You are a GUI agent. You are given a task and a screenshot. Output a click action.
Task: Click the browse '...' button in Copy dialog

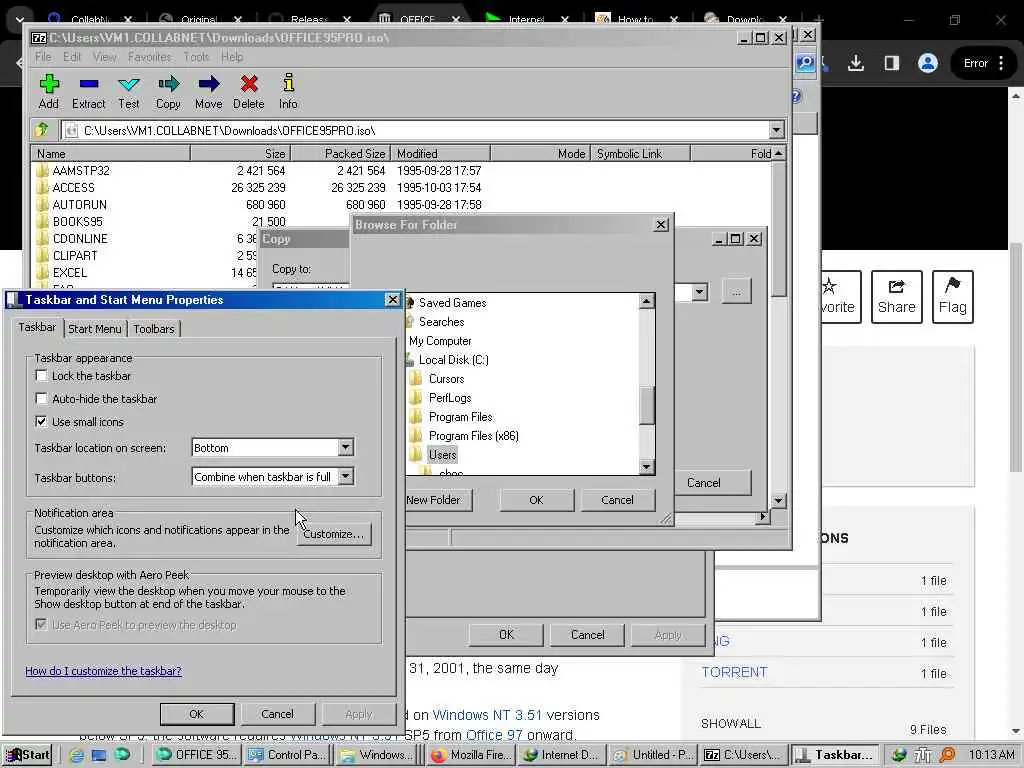tap(736, 291)
